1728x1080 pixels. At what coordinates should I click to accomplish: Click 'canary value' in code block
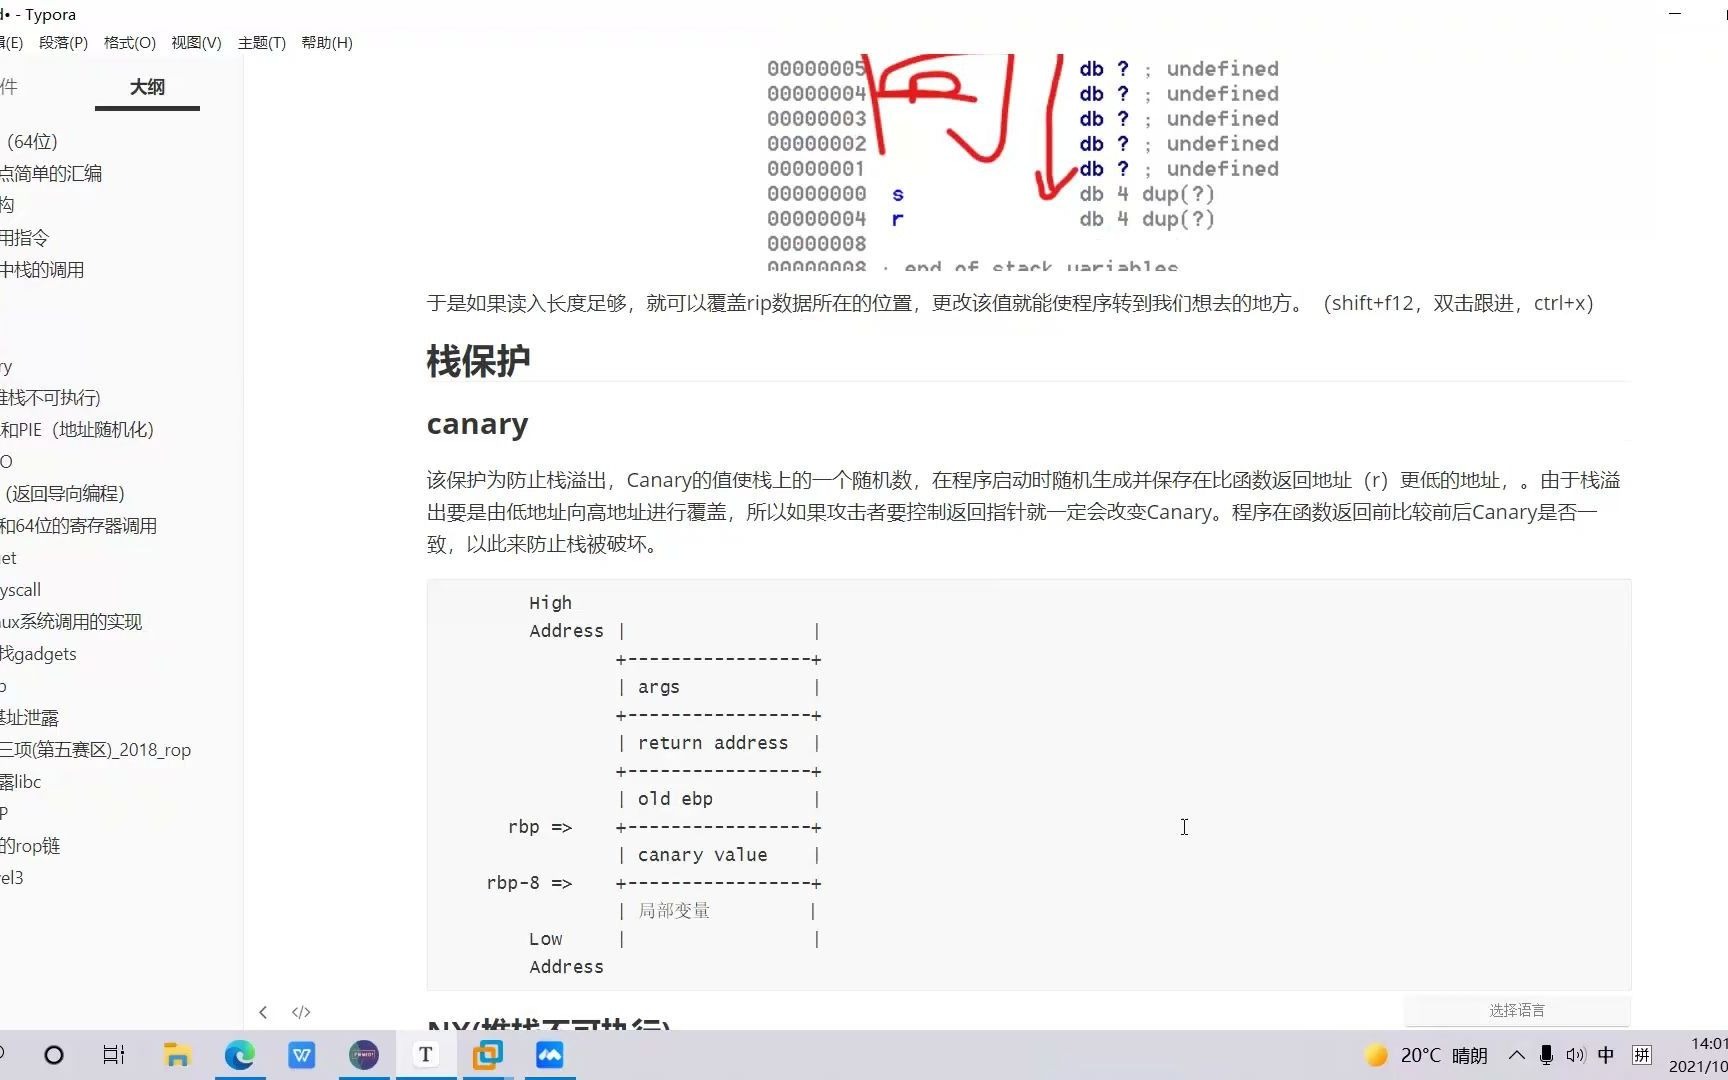coord(702,855)
